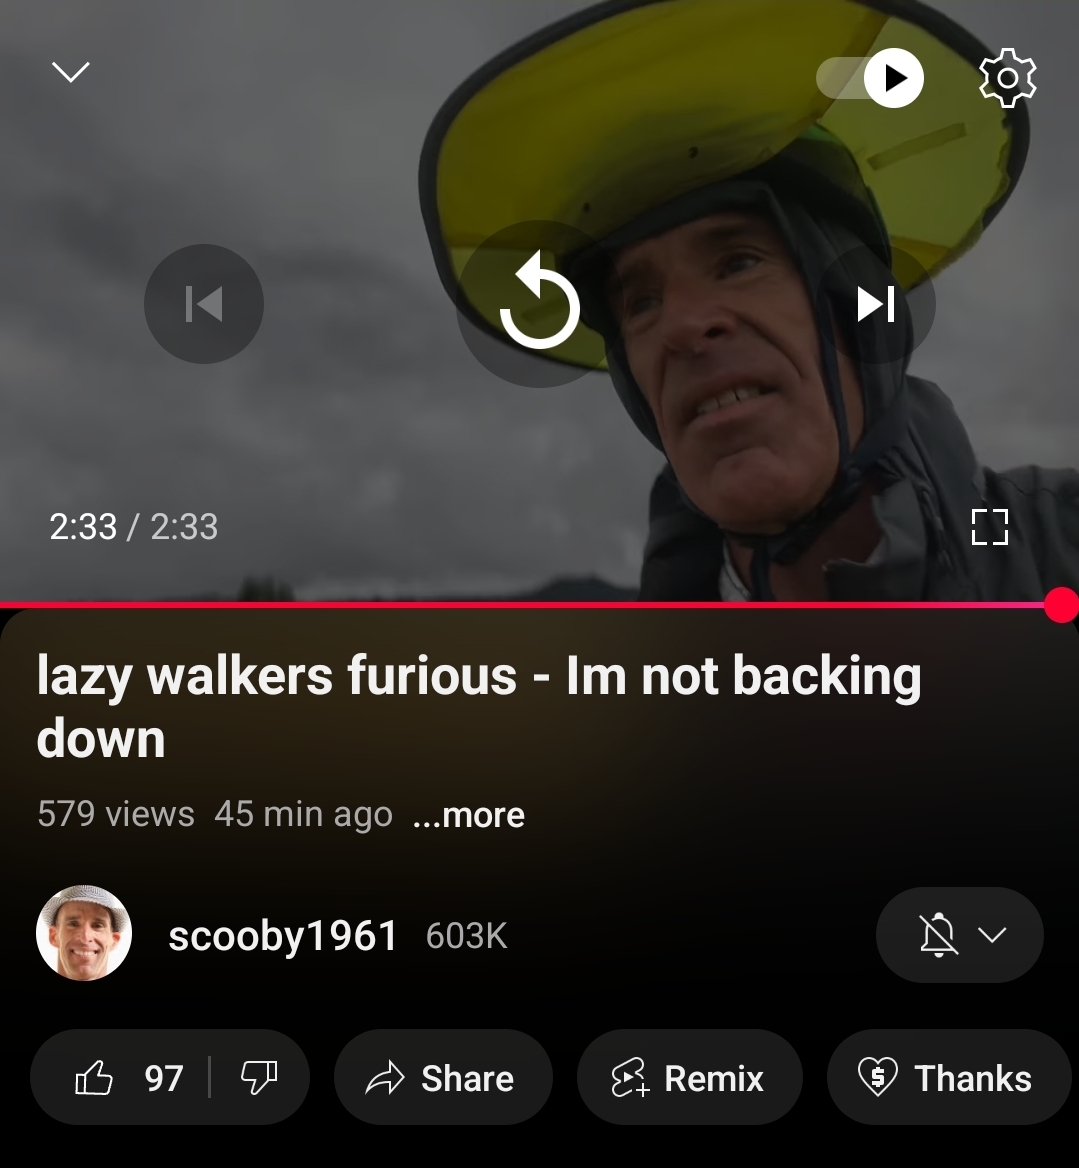
Task: Click the 2:33 elapsed time display
Action: (x=83, y=527)
